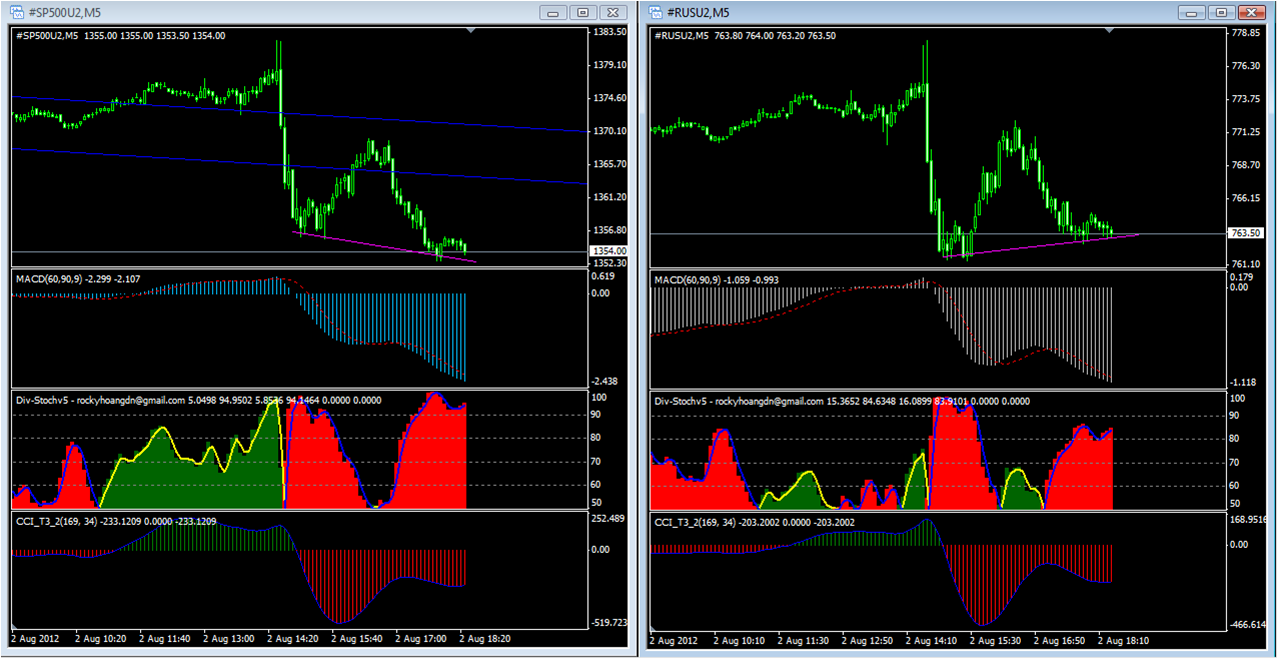The width and height of the screenshot is (1278, 660).
Task: Click the 1370.10 price scale value
Action: click(609, 131)
